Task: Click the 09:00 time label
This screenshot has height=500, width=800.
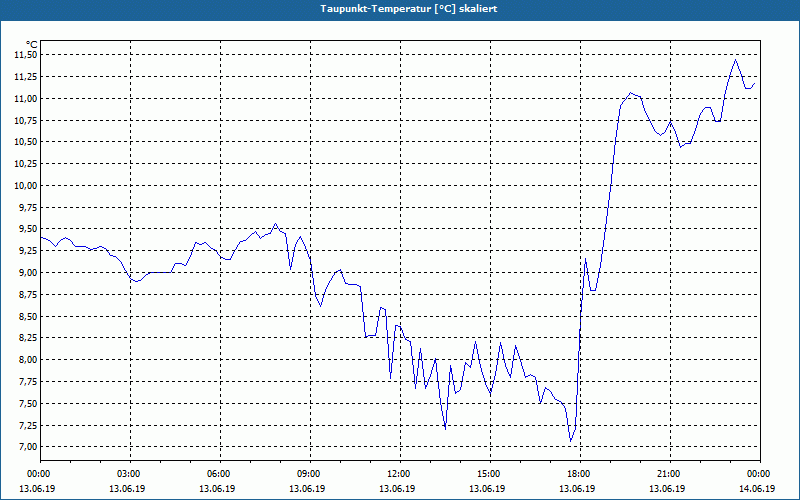Action: coord(310,474)
